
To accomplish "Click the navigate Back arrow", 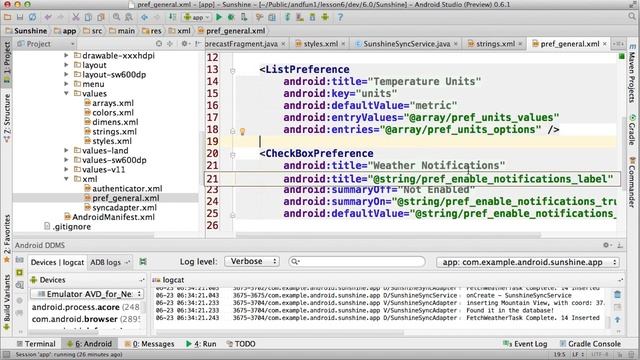I will (x=144, y=17).
